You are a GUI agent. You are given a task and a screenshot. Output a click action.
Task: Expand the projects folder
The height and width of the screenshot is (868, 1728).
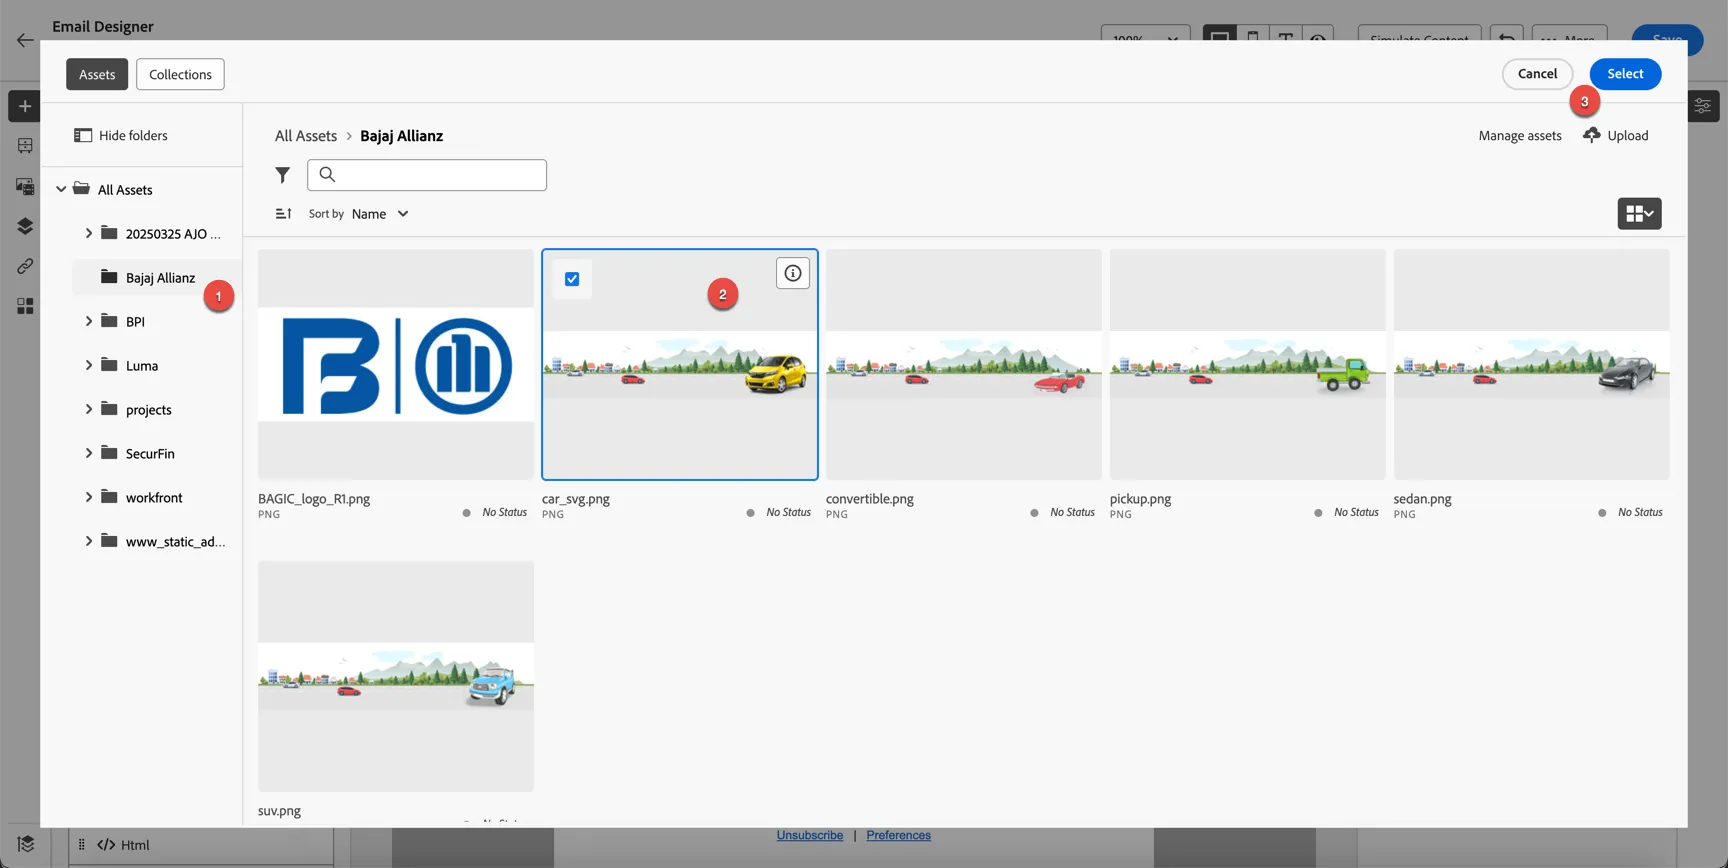88,409
